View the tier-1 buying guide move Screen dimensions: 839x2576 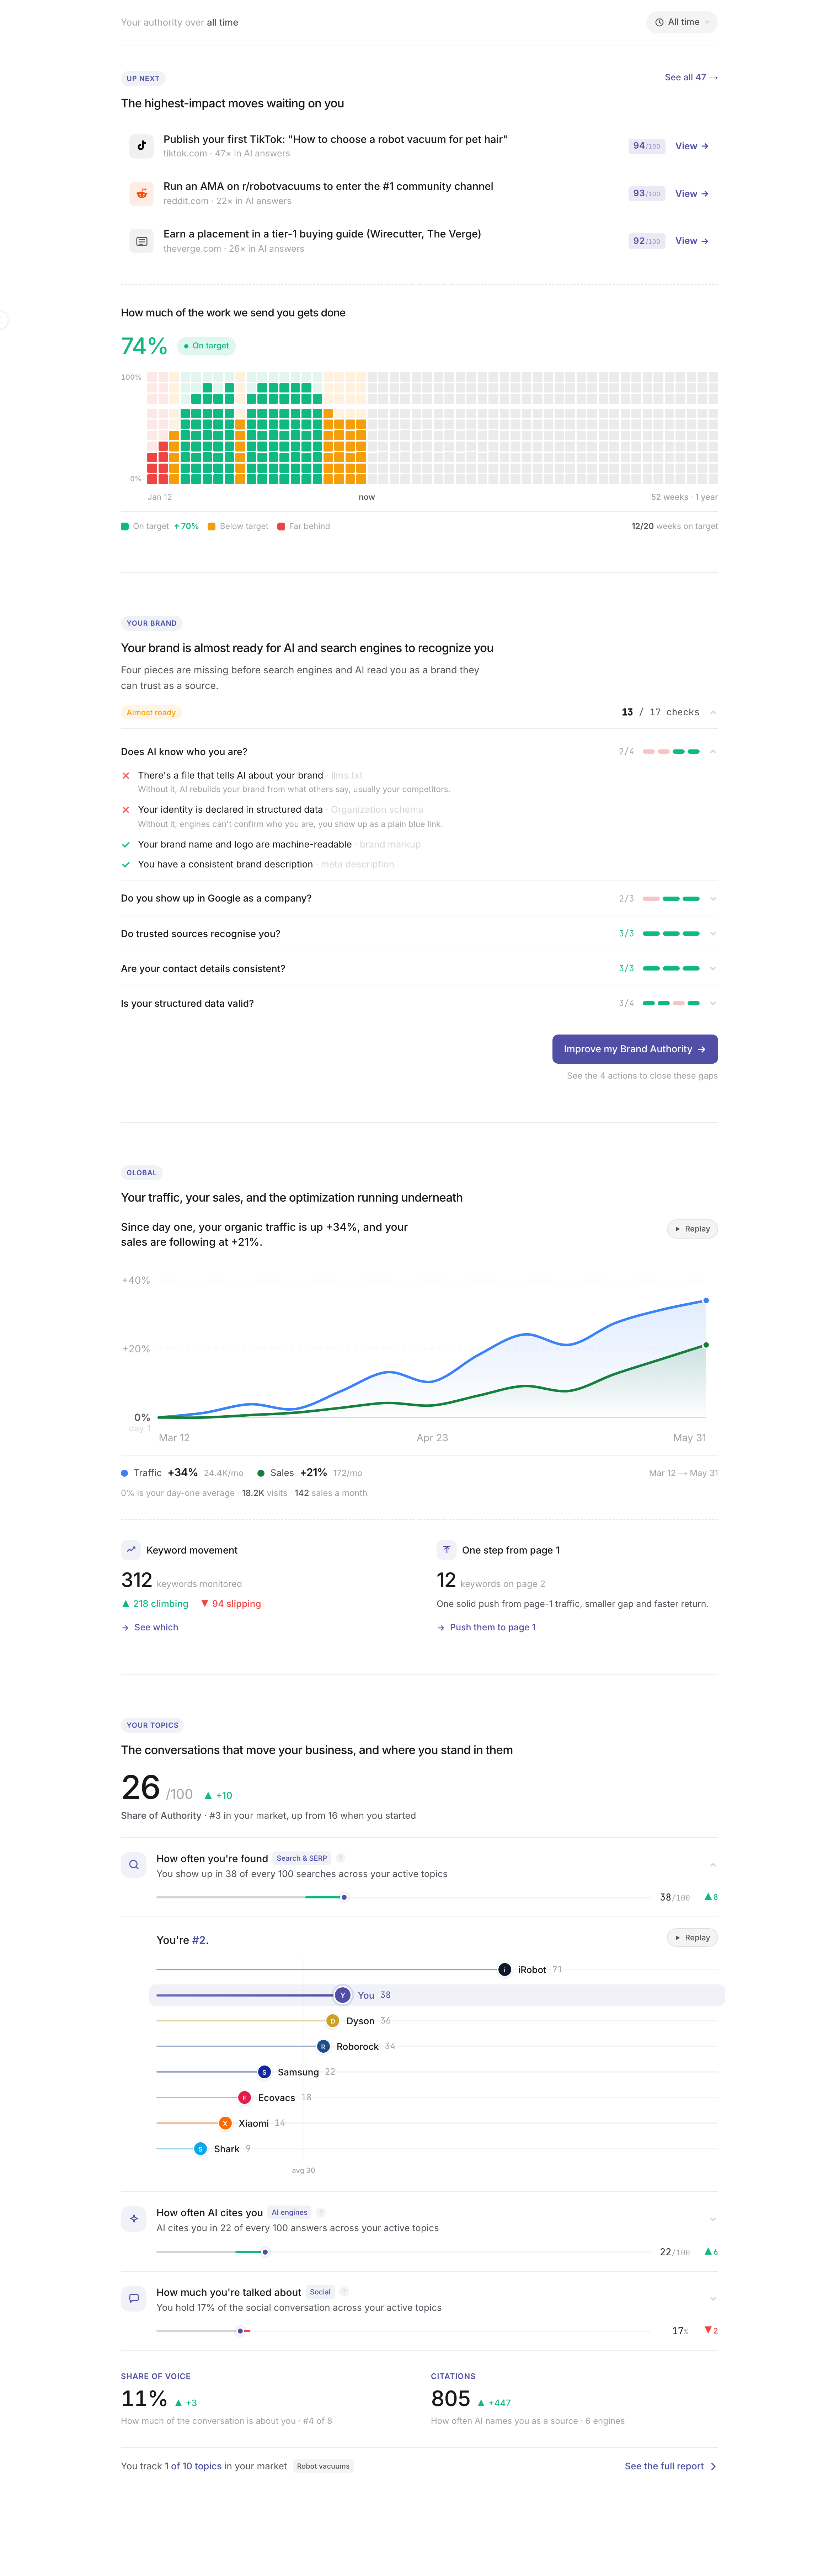(x=692, y=241)
